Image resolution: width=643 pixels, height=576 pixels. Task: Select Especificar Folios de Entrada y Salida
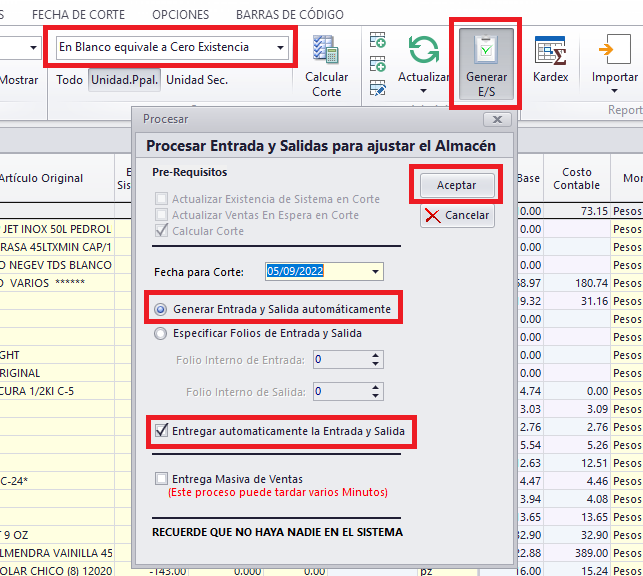pos(160,333)
